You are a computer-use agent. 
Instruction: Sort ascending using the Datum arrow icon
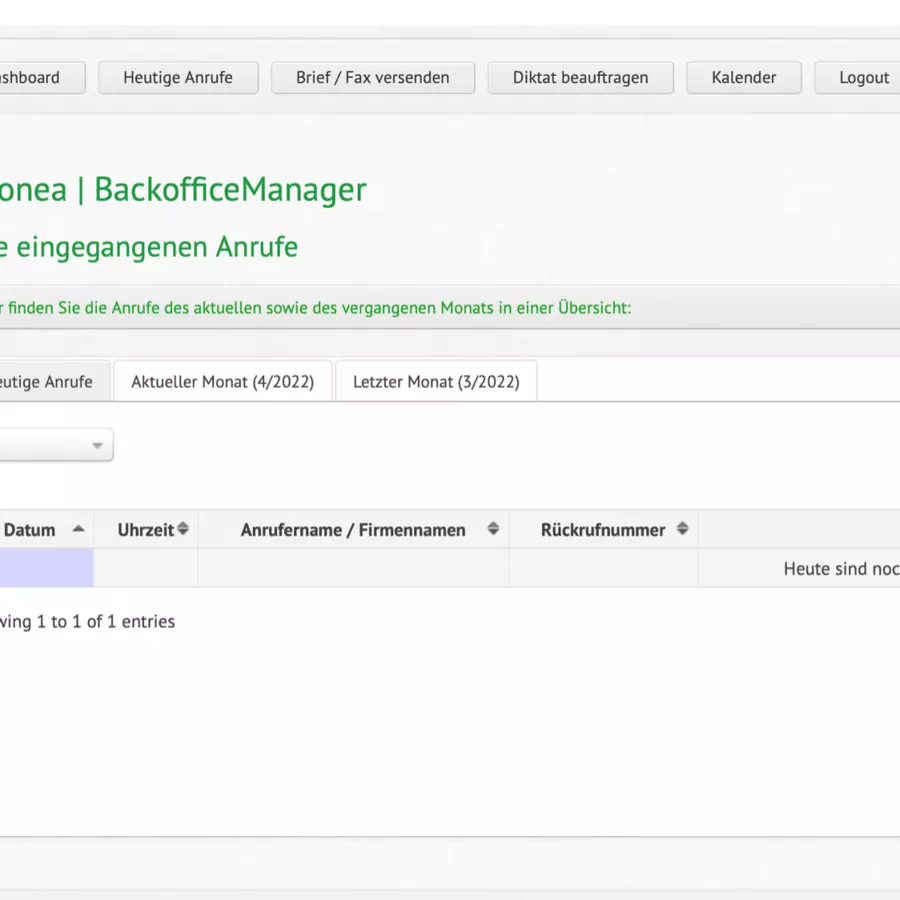[78, 529]
